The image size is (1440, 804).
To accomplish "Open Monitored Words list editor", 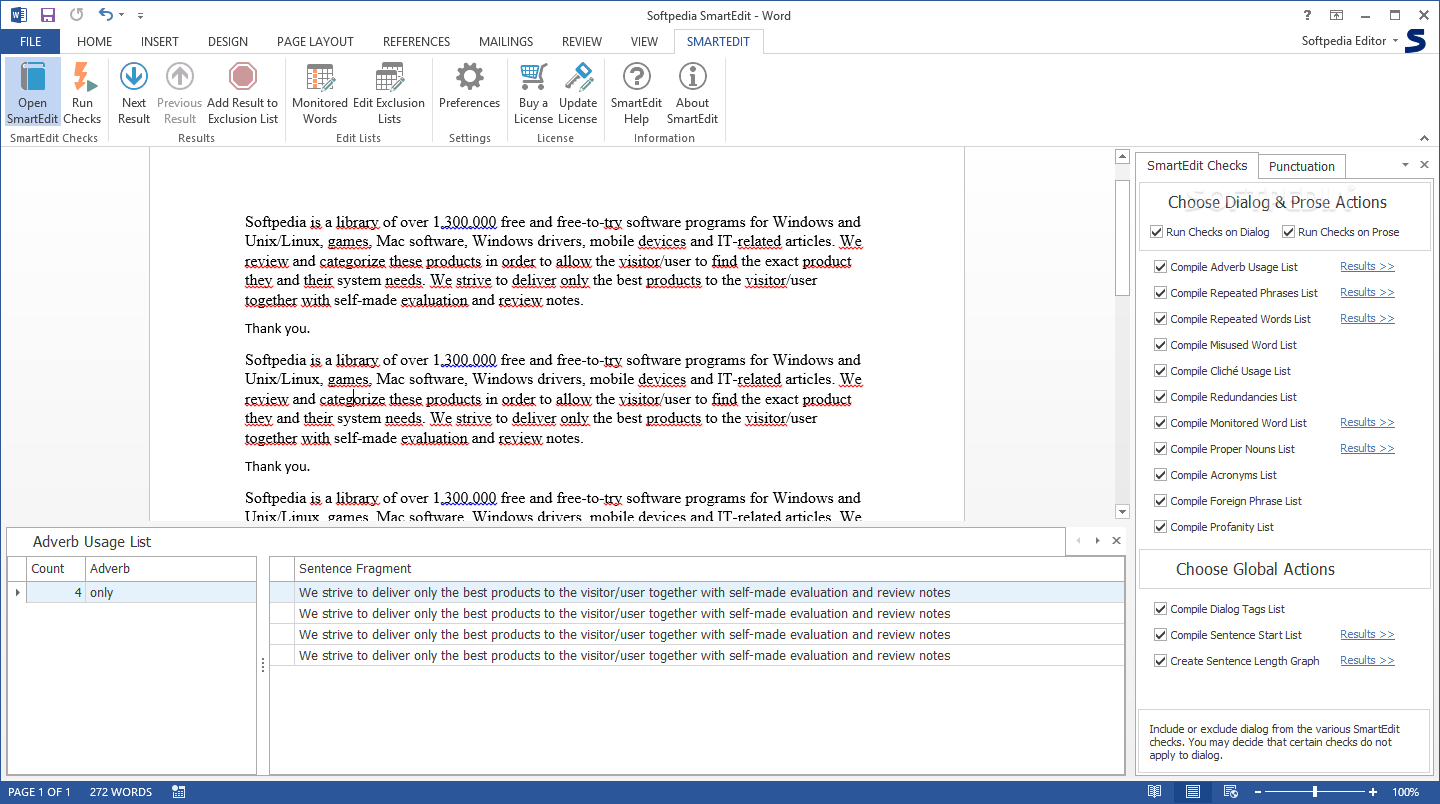I will click(x=320, y=93).
